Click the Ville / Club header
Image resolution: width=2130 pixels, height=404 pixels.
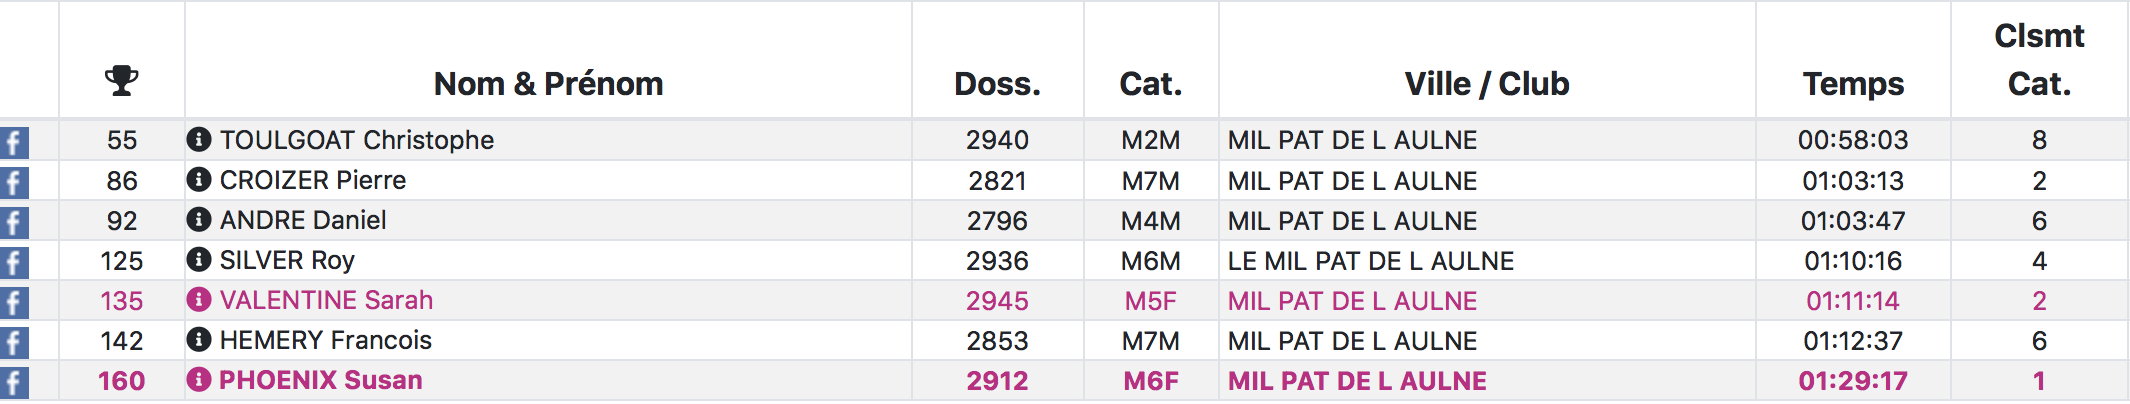click(x=1487, y=84)
